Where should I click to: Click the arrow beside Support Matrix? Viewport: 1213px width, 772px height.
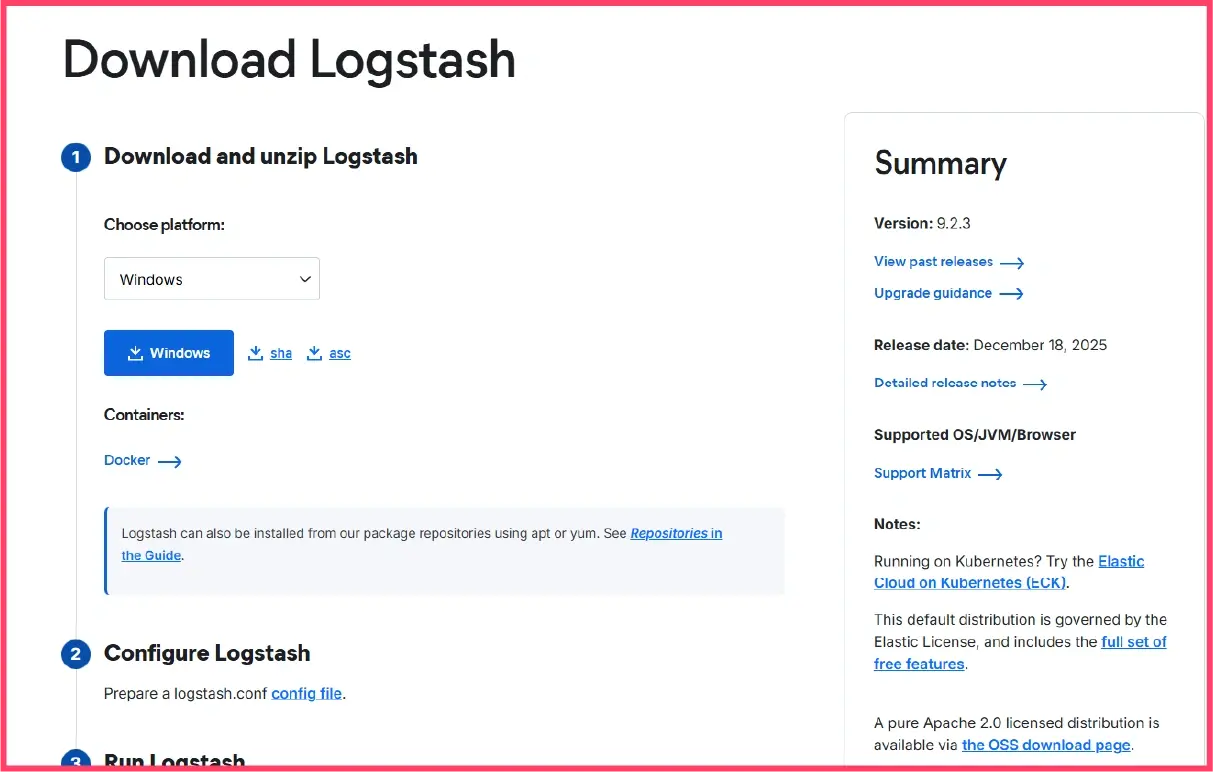[x=990, y=473]
